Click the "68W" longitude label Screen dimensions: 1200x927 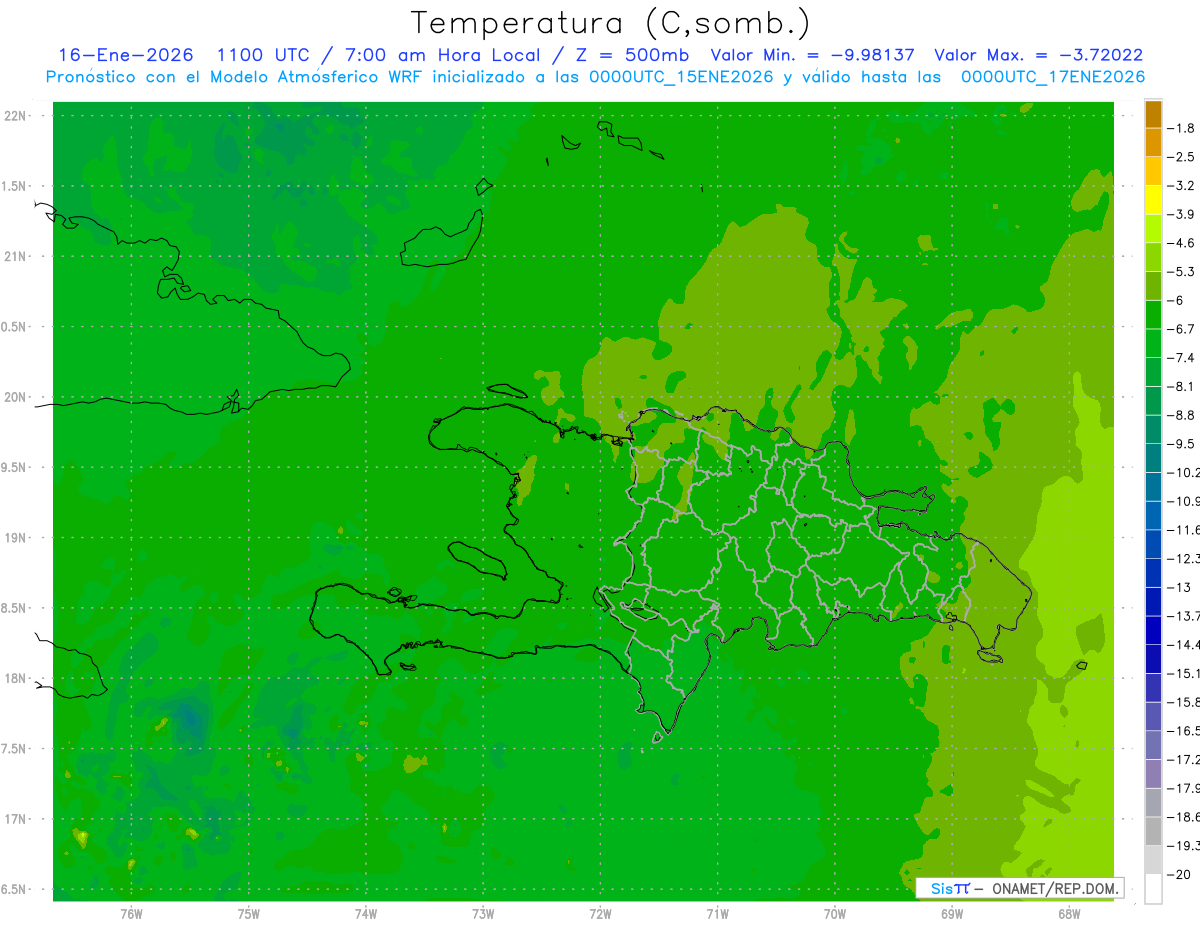(x=1069, y=913)
